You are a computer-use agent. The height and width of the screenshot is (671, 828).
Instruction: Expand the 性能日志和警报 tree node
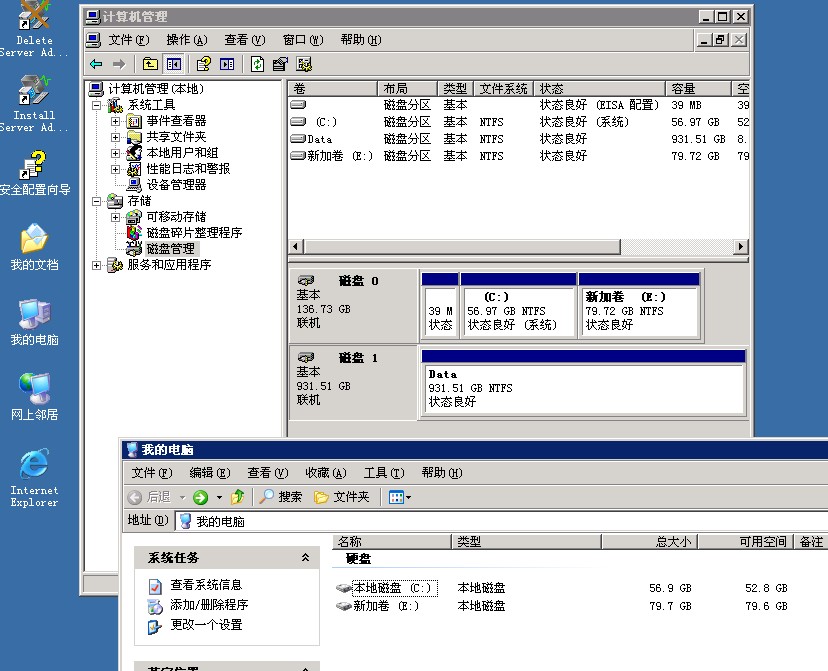click(116, 169)
